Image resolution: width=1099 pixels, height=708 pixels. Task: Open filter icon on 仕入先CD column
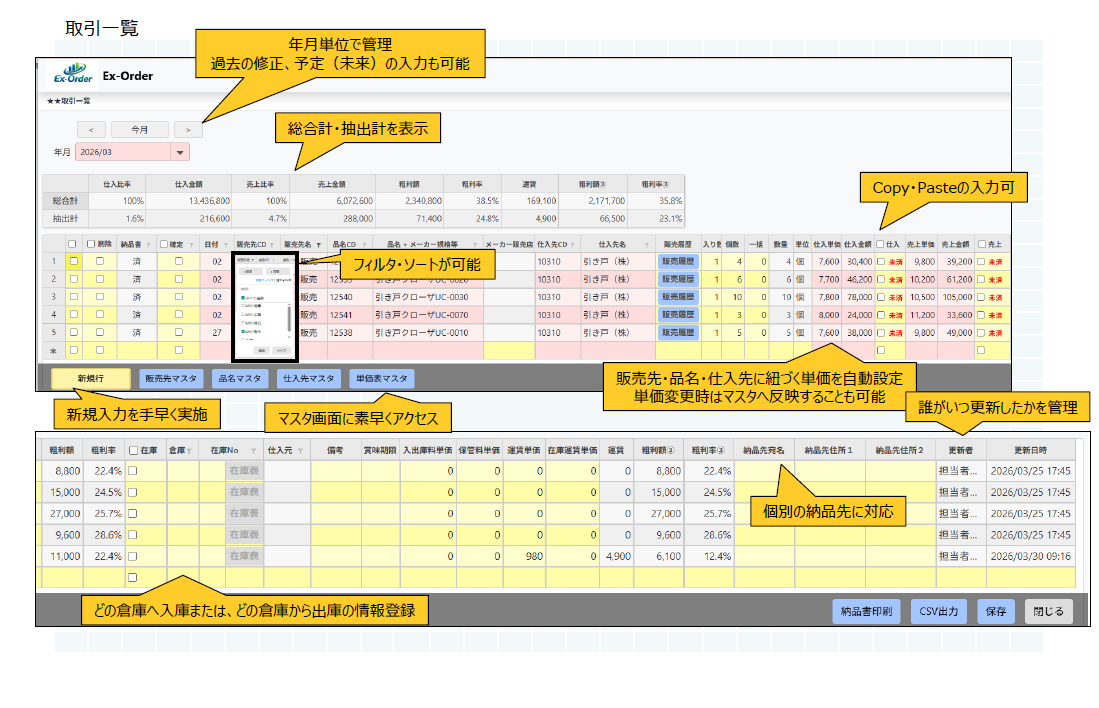571,244
